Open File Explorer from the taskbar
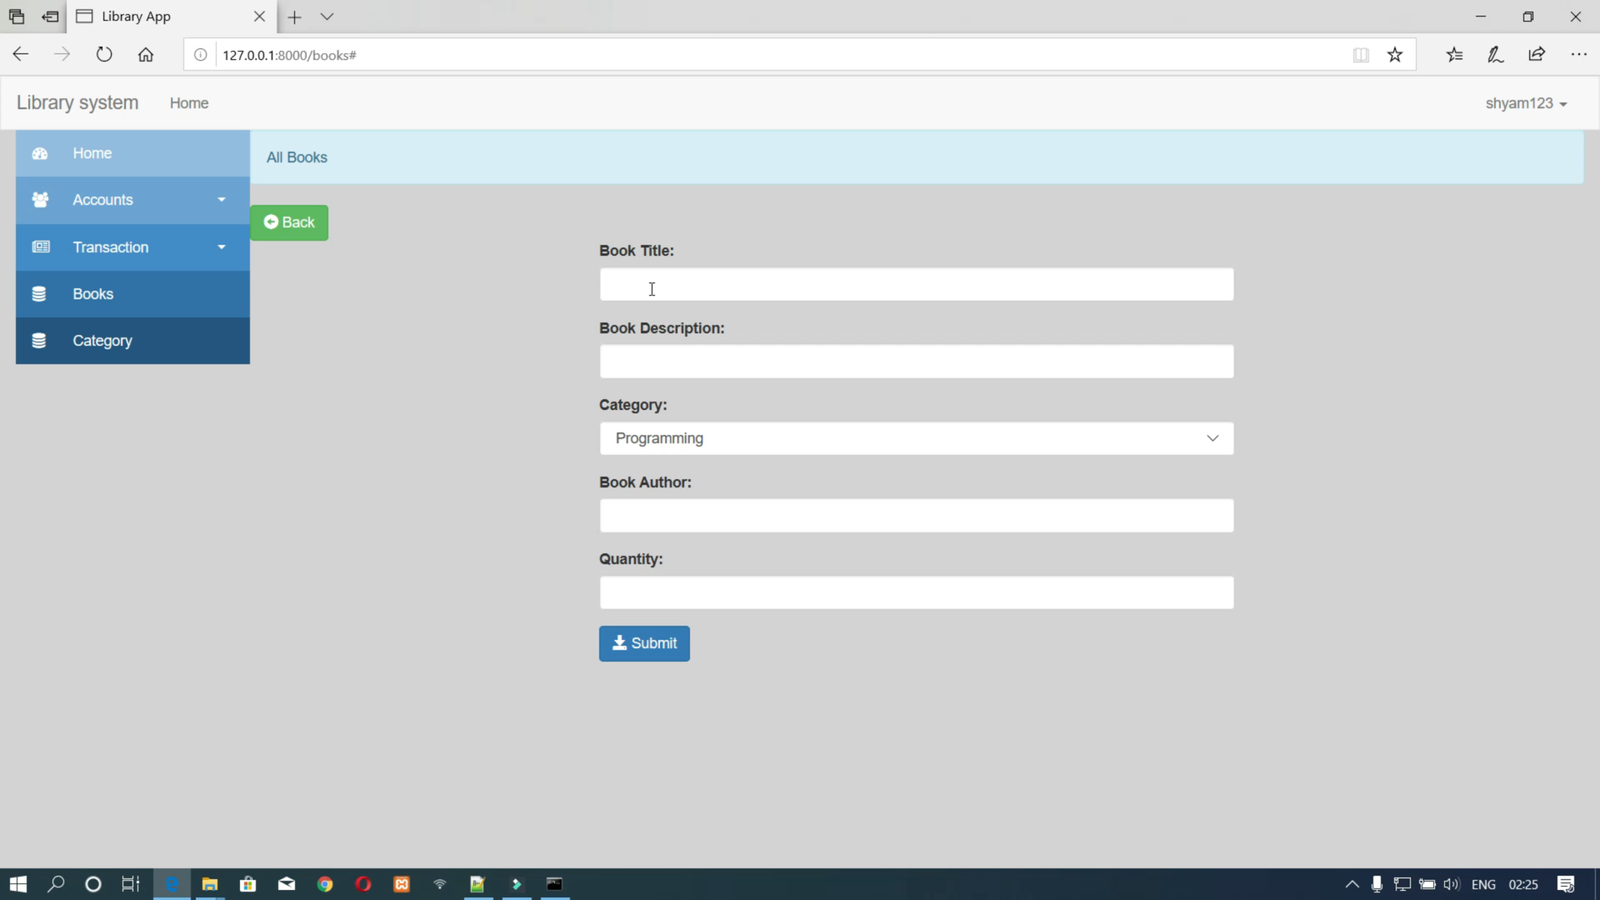The image size is (1600, 900). point(210,884)
